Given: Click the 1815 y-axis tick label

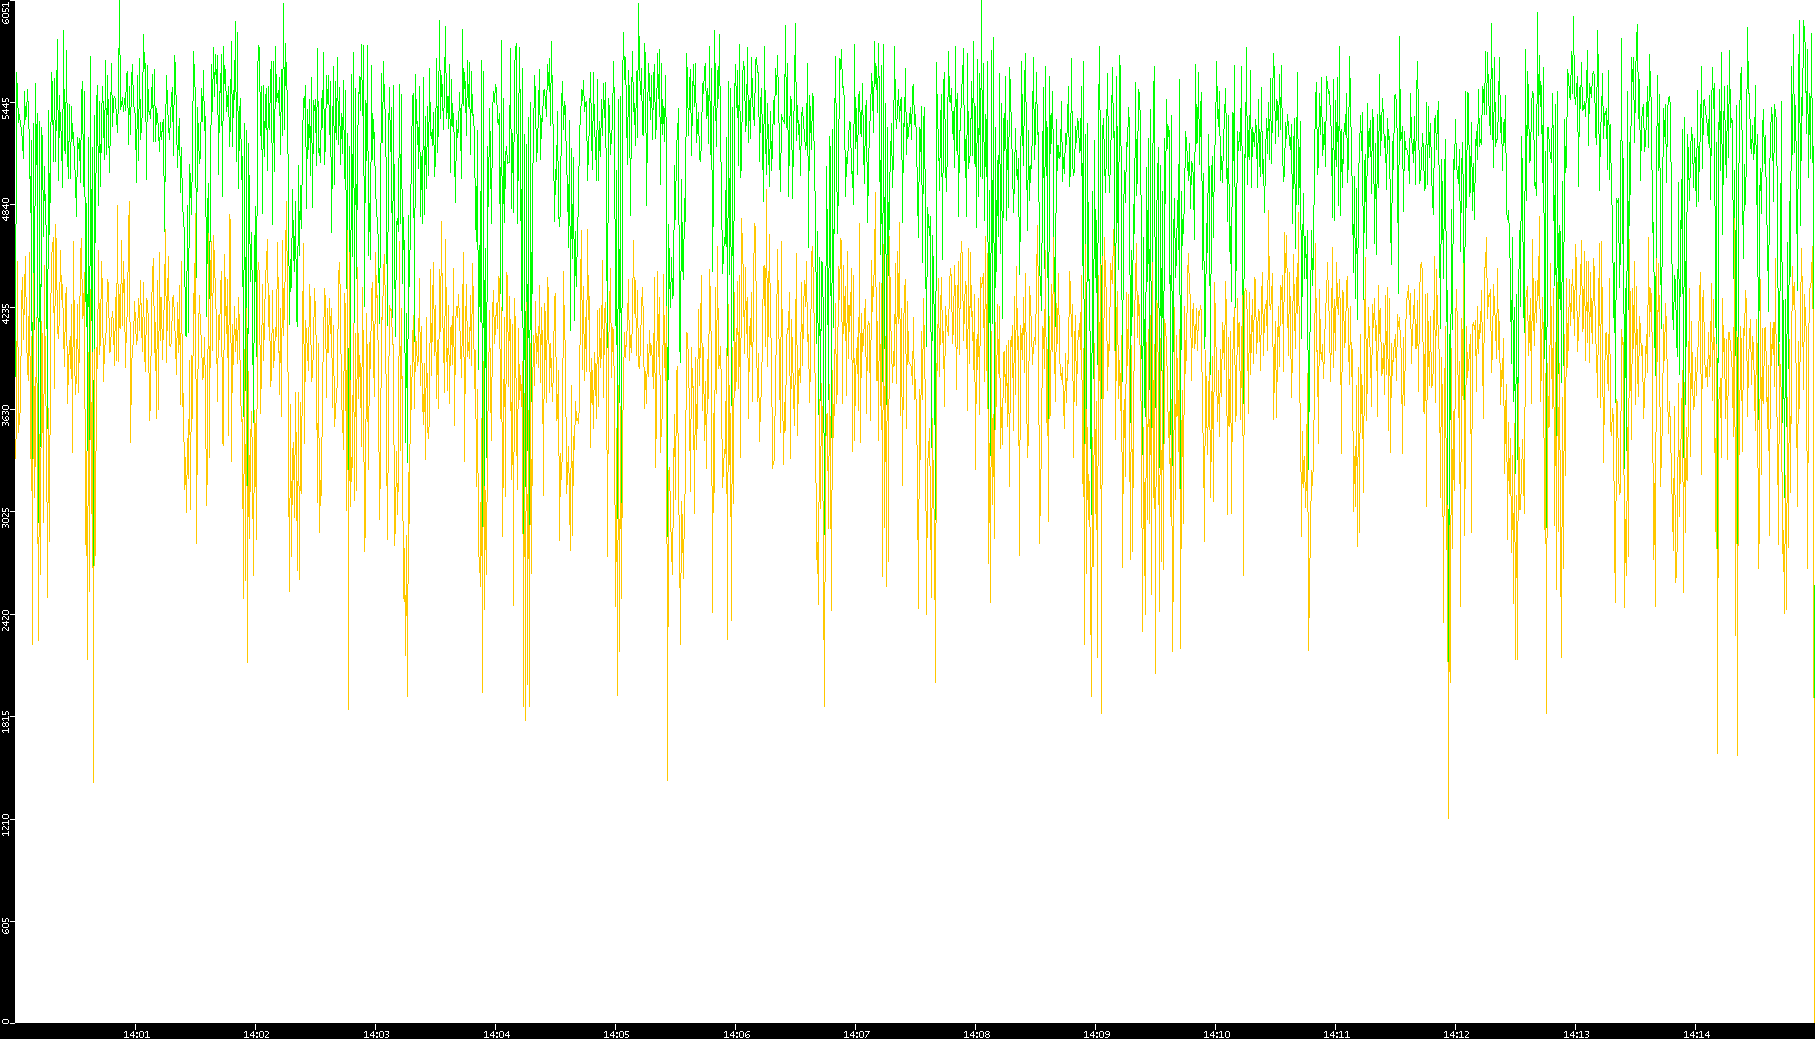Looking at the screenshot, I should [x=6, y=722].
